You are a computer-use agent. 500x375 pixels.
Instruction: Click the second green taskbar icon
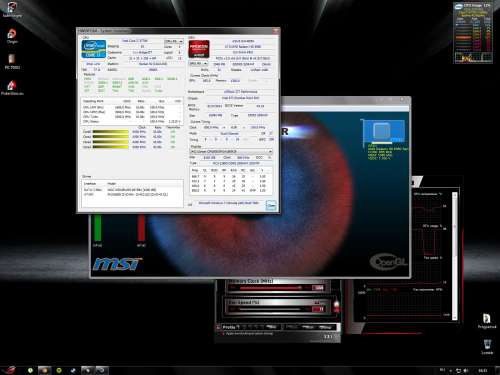[x=59, y=370]
